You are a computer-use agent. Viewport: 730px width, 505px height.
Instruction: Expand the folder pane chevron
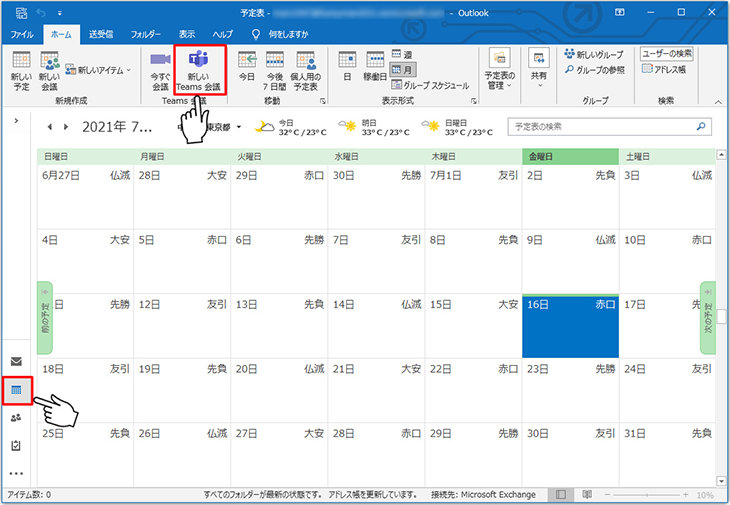(16, 121)
